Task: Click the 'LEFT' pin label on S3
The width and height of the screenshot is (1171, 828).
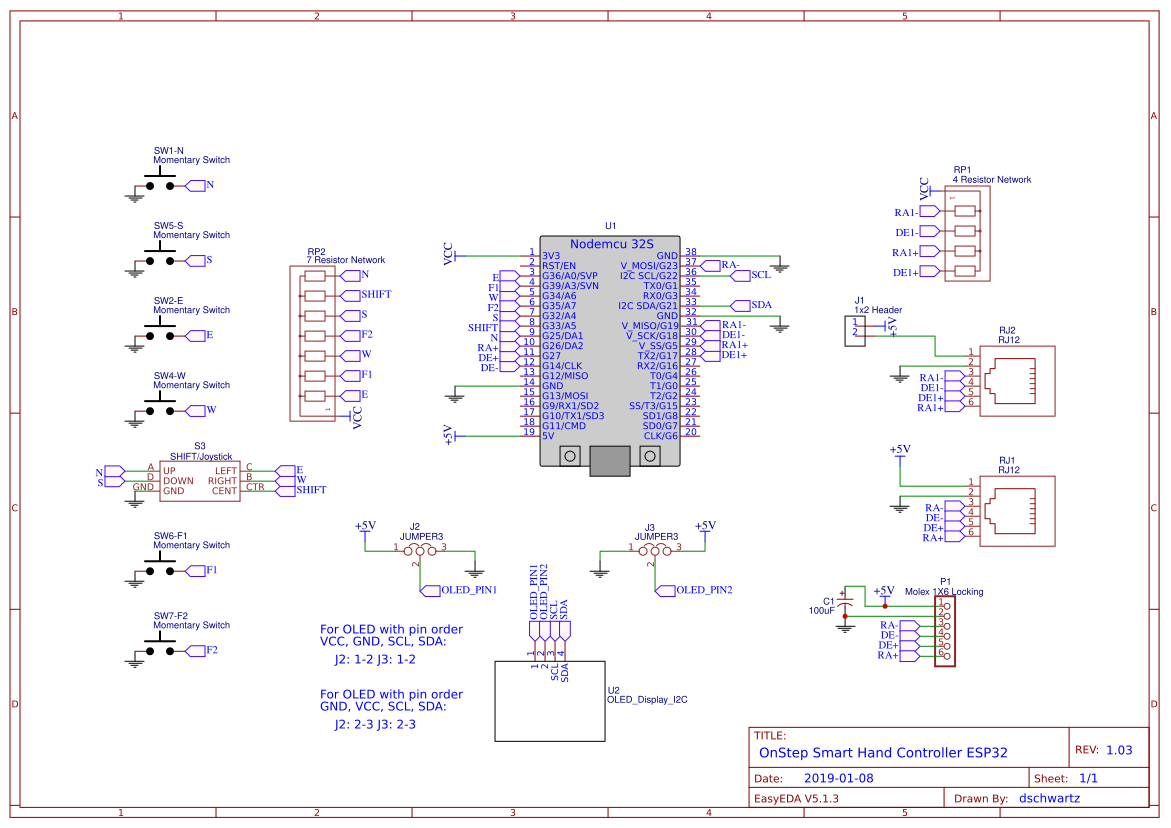Action: point(226,471)
